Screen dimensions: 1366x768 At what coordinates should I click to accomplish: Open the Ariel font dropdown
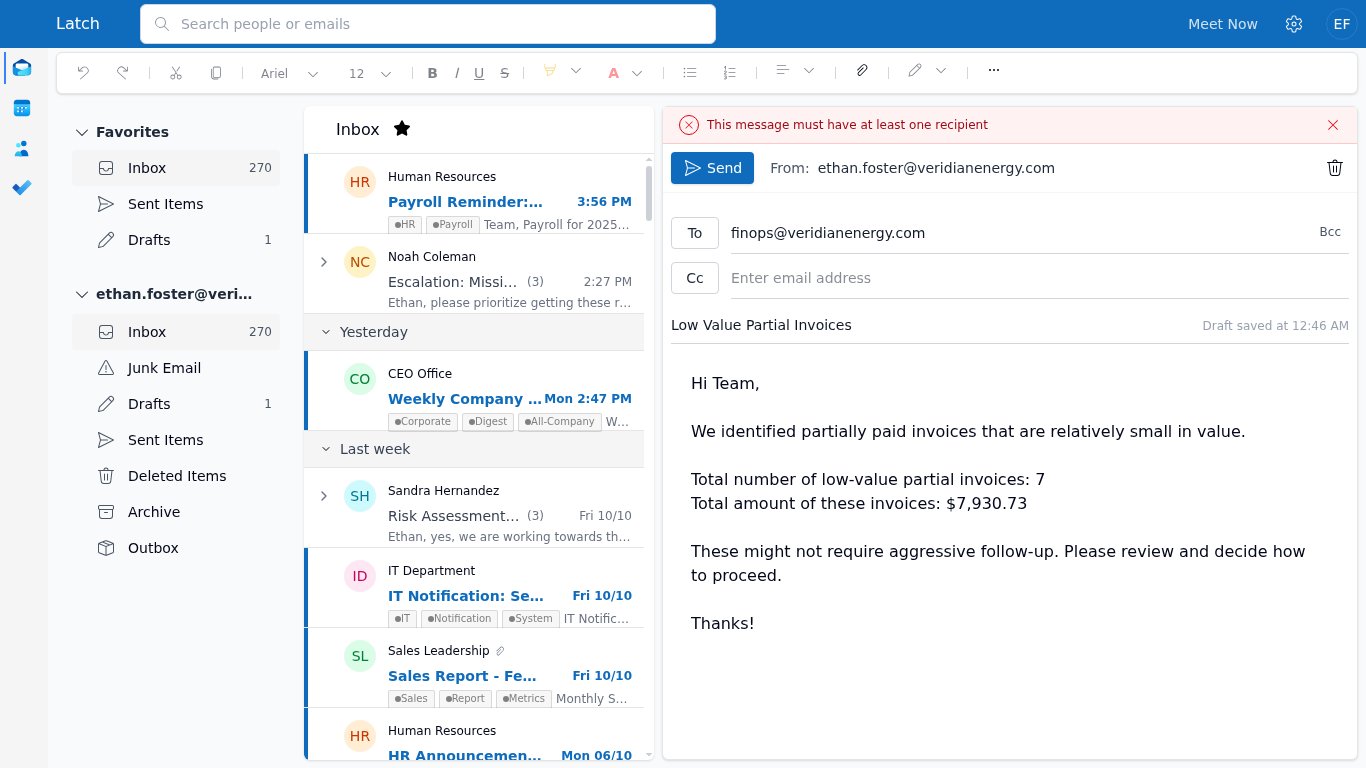pyautogui.click(x=290, y=73)
